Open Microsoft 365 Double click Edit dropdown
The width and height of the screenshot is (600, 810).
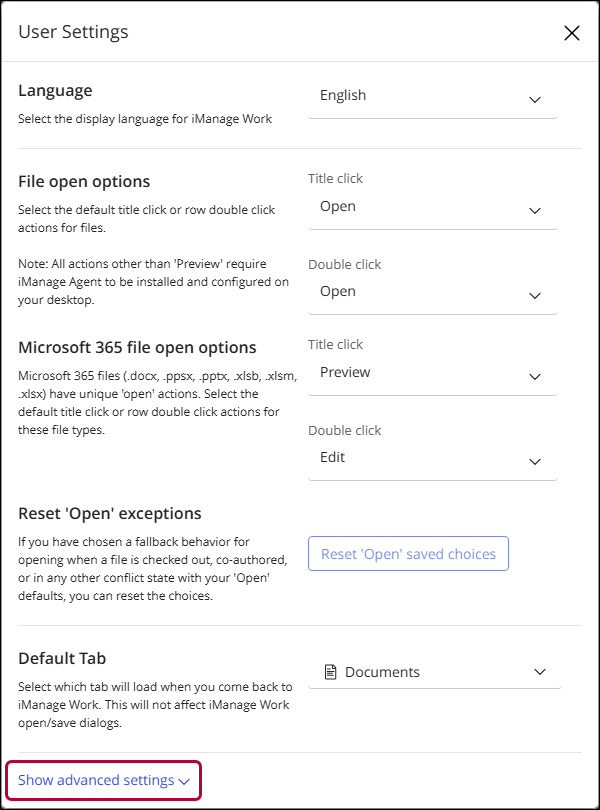pos(433,459)
